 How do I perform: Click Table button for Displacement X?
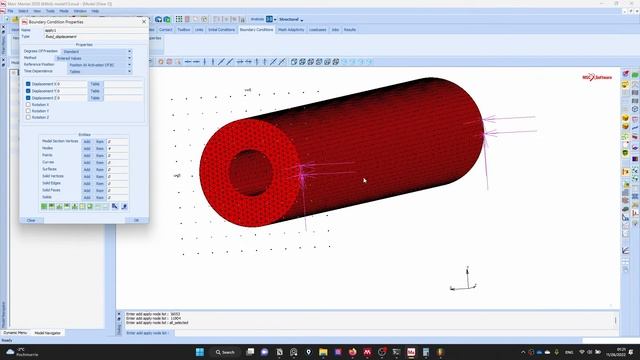point(95,84)
